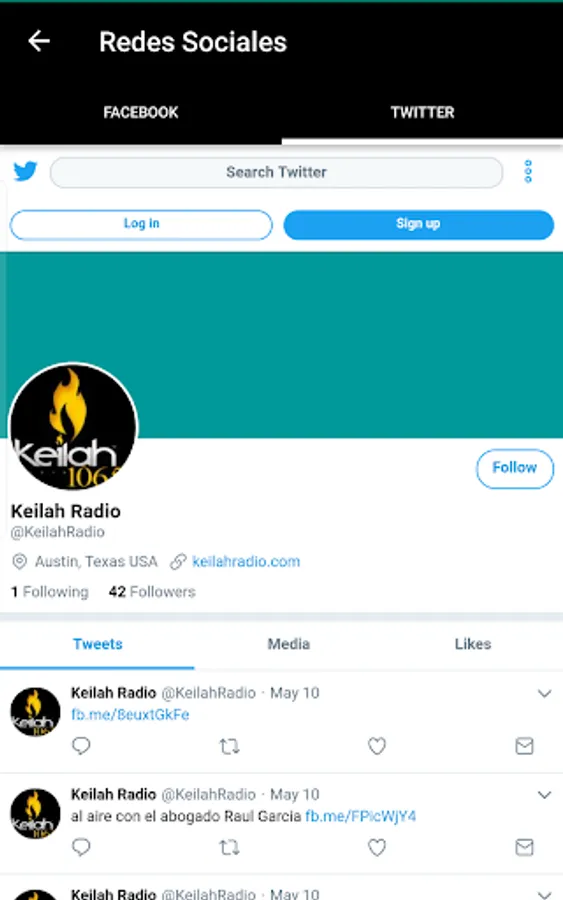The image size is (563, 900).
Task: Expand options chevron on third tweet
Action: [x=544, y=894]
